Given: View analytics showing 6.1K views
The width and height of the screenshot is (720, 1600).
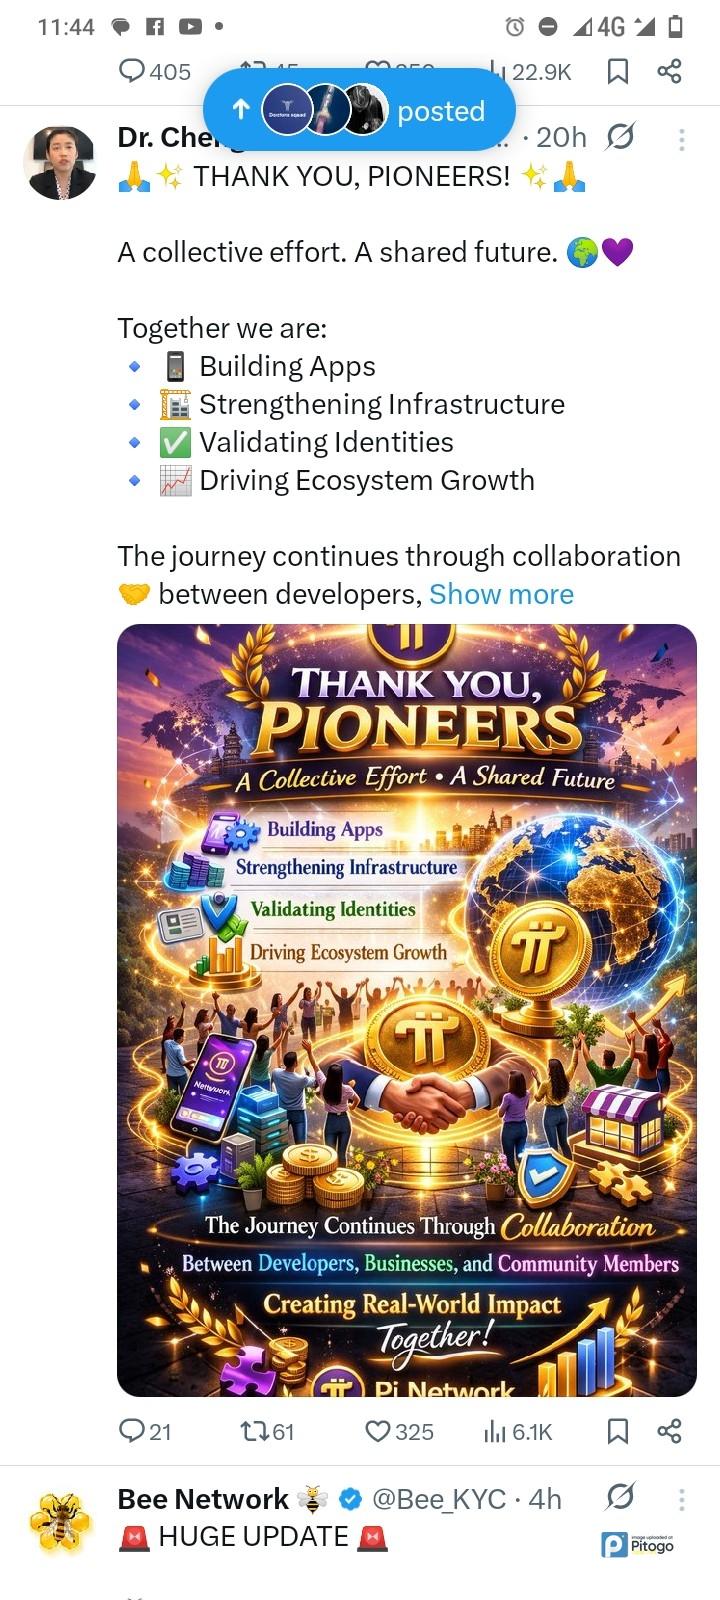Looking at the screenshot, I should tap(517, 1431).
